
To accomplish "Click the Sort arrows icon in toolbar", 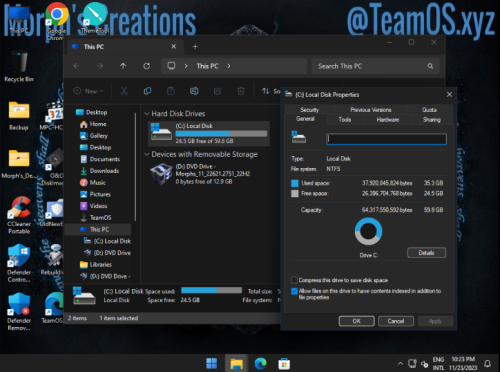I will coord(266,91).
